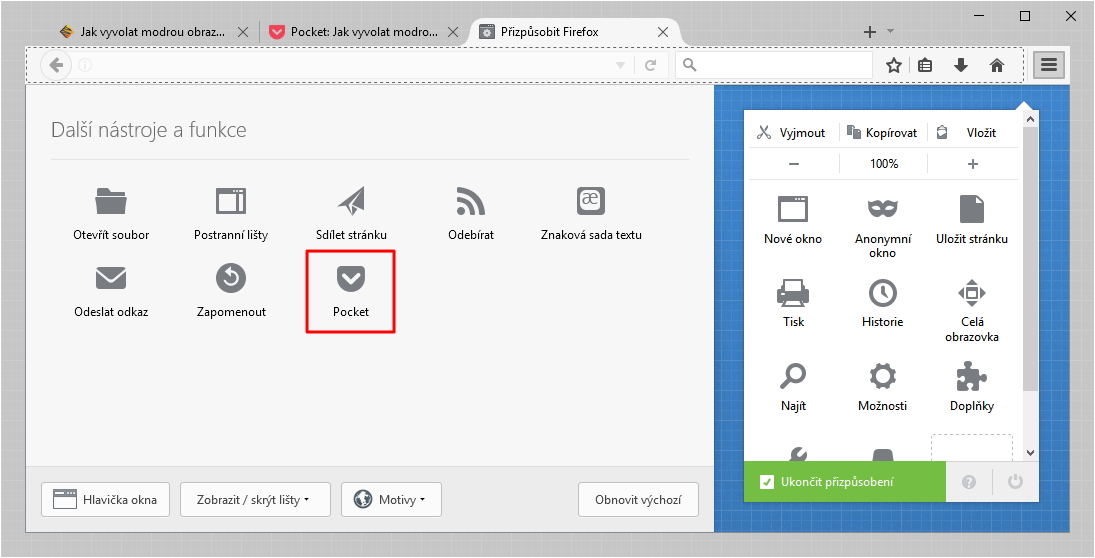
Task: Close the Pocket tab
Action: [x=452, y=31]
